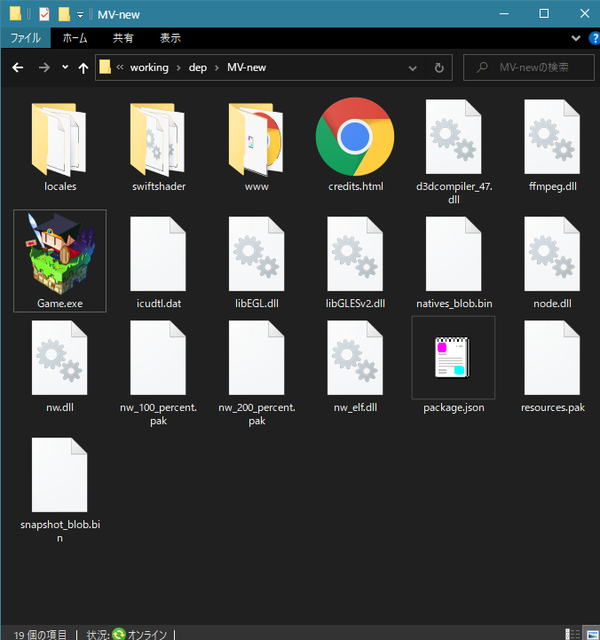Image resolution: width=600 pixels, height=640 pixels.
Task: Open the 共有 ribbon tab
Action: tap(123, 38)
